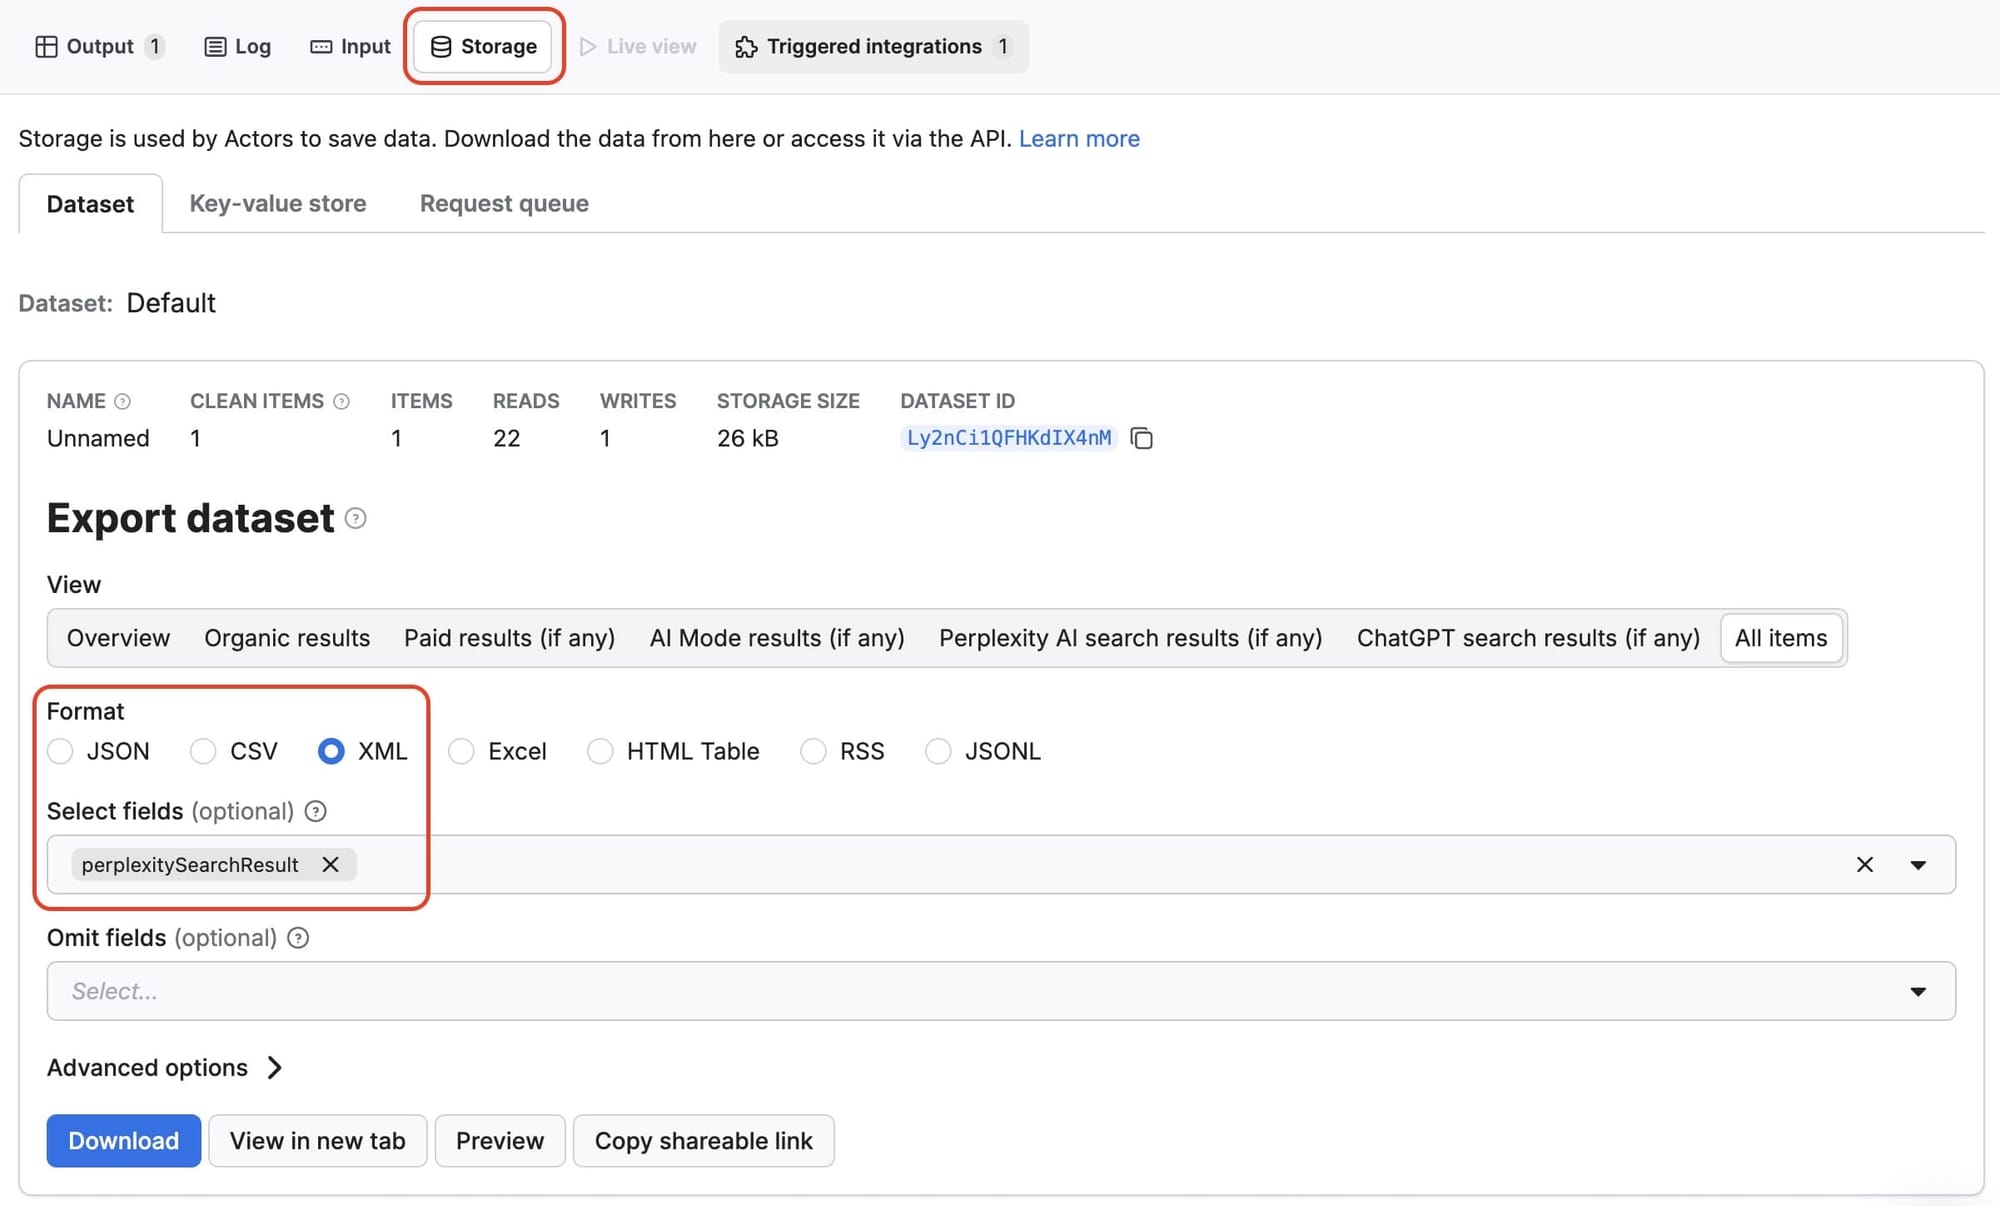Screen dimensions: 2000x1206
Task: Choose the RSS format option
Action: click(x=812, y=751)
